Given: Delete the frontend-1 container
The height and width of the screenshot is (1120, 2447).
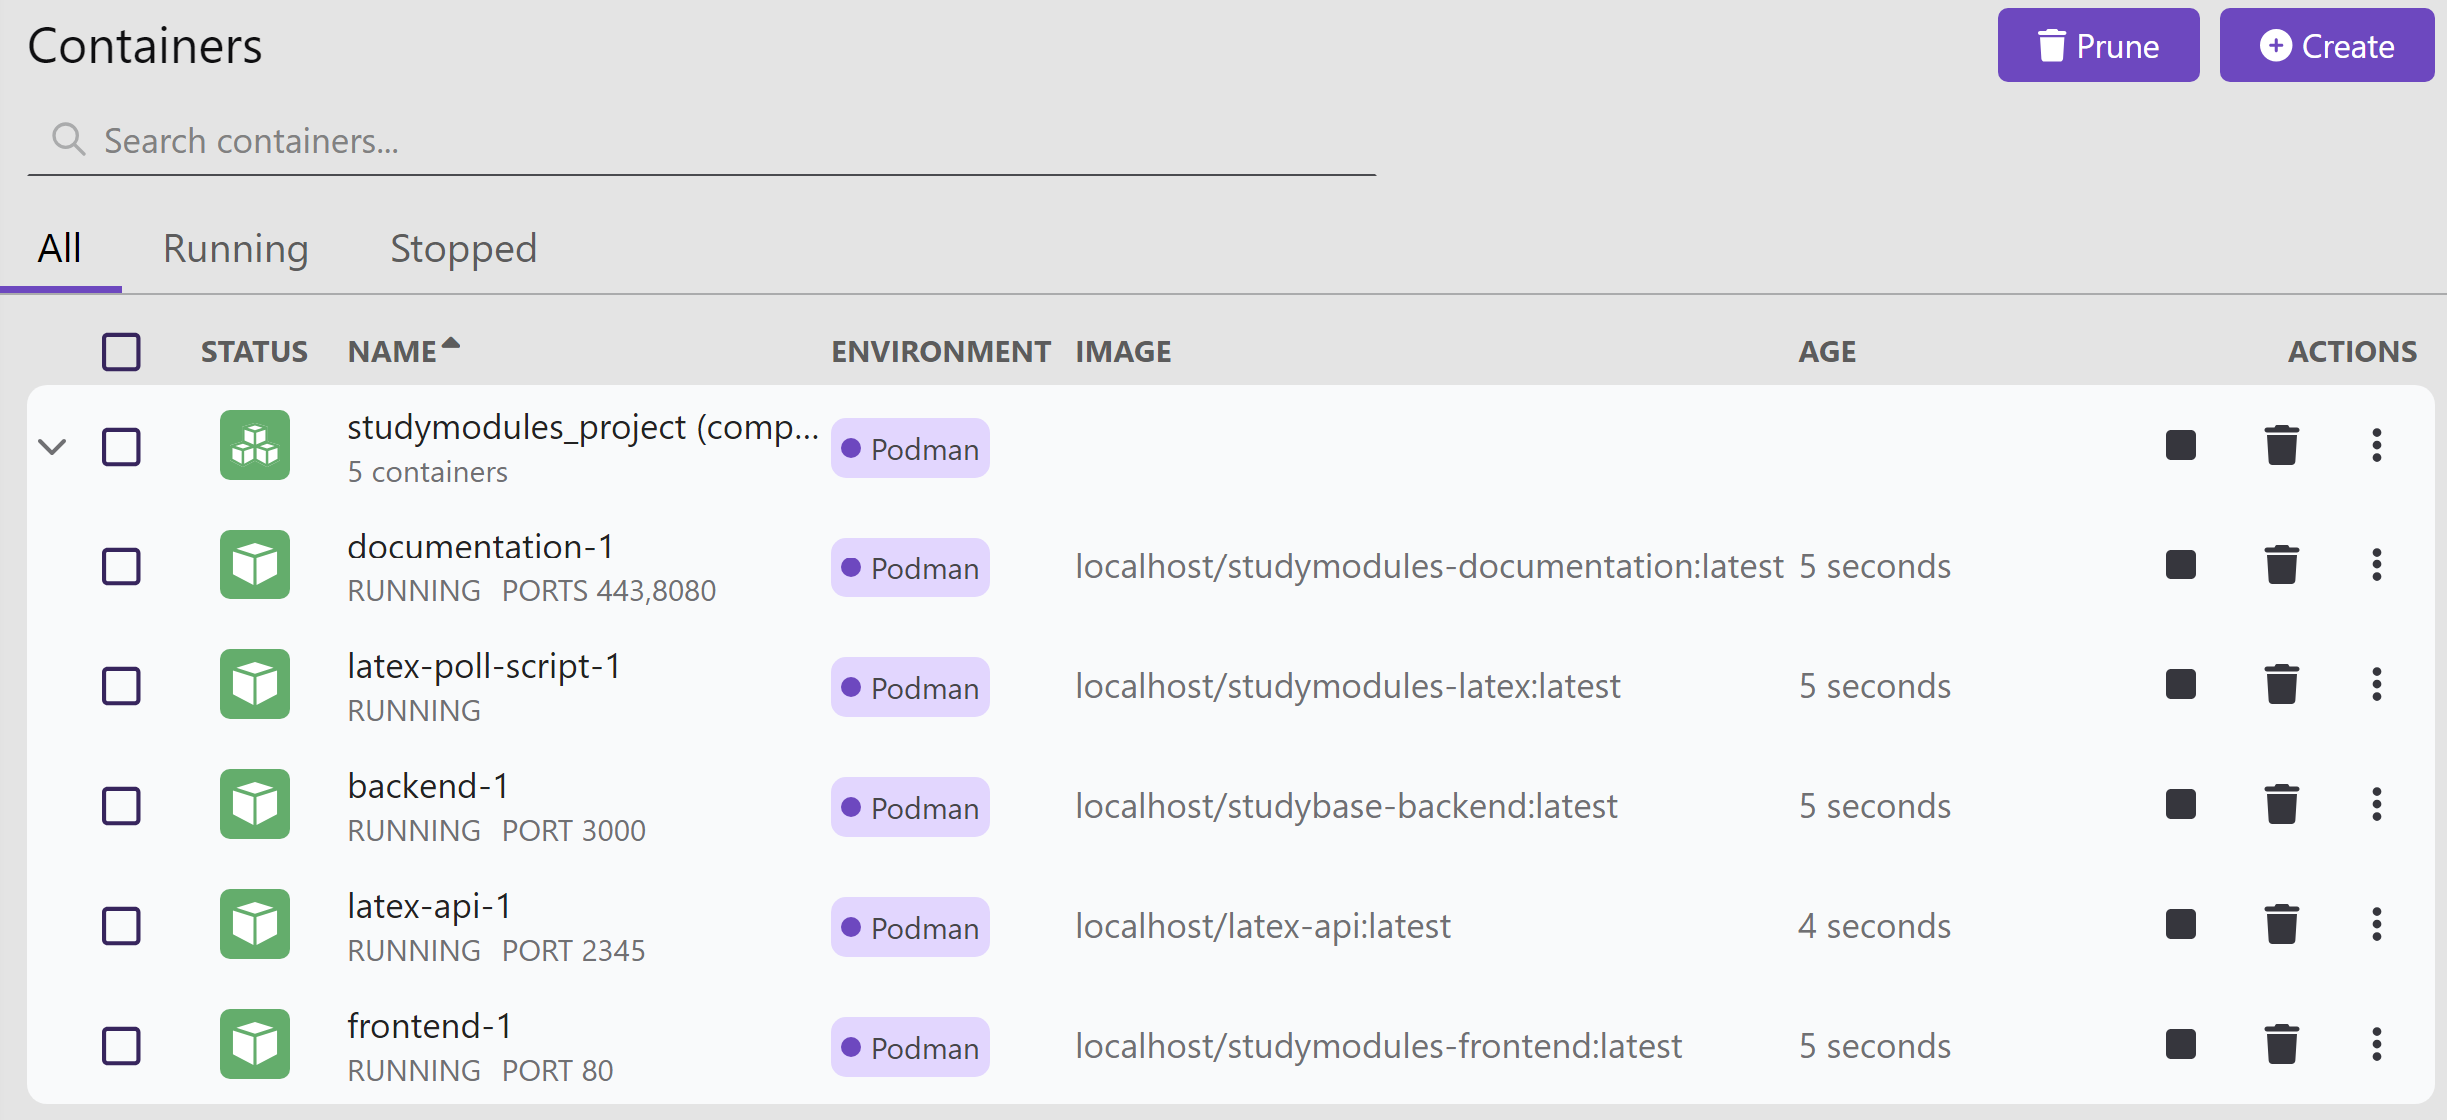Looking at the screenshot, I should pos(2281,1045).
